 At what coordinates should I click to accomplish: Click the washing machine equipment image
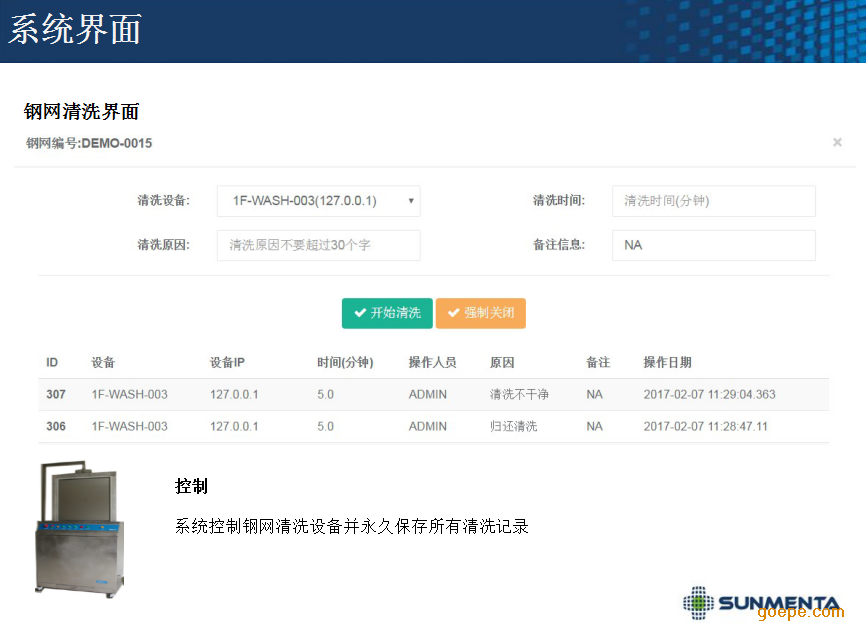tap(80, 528)
